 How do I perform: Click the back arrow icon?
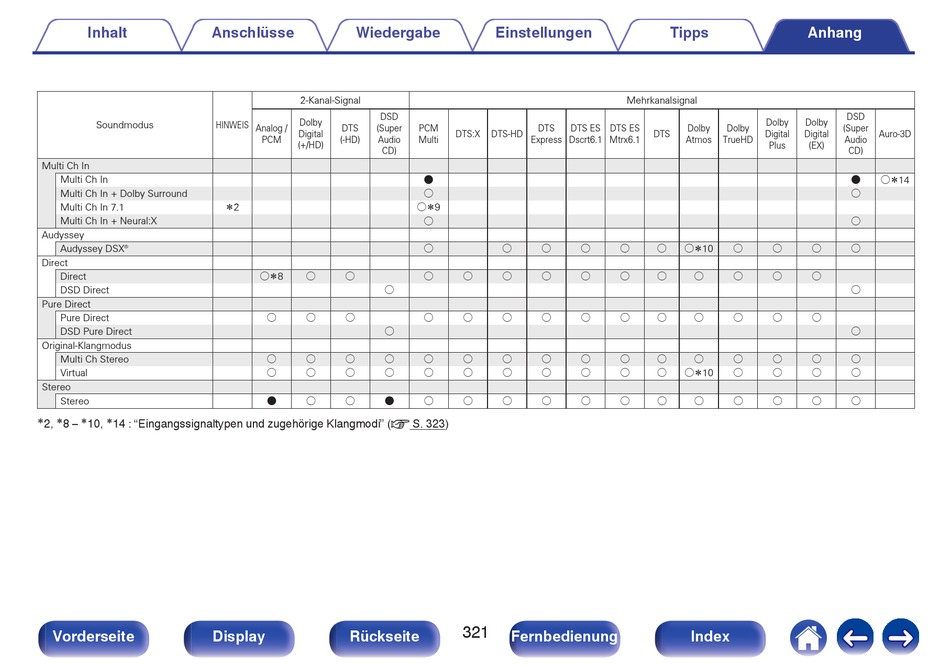tap(855, 637)
